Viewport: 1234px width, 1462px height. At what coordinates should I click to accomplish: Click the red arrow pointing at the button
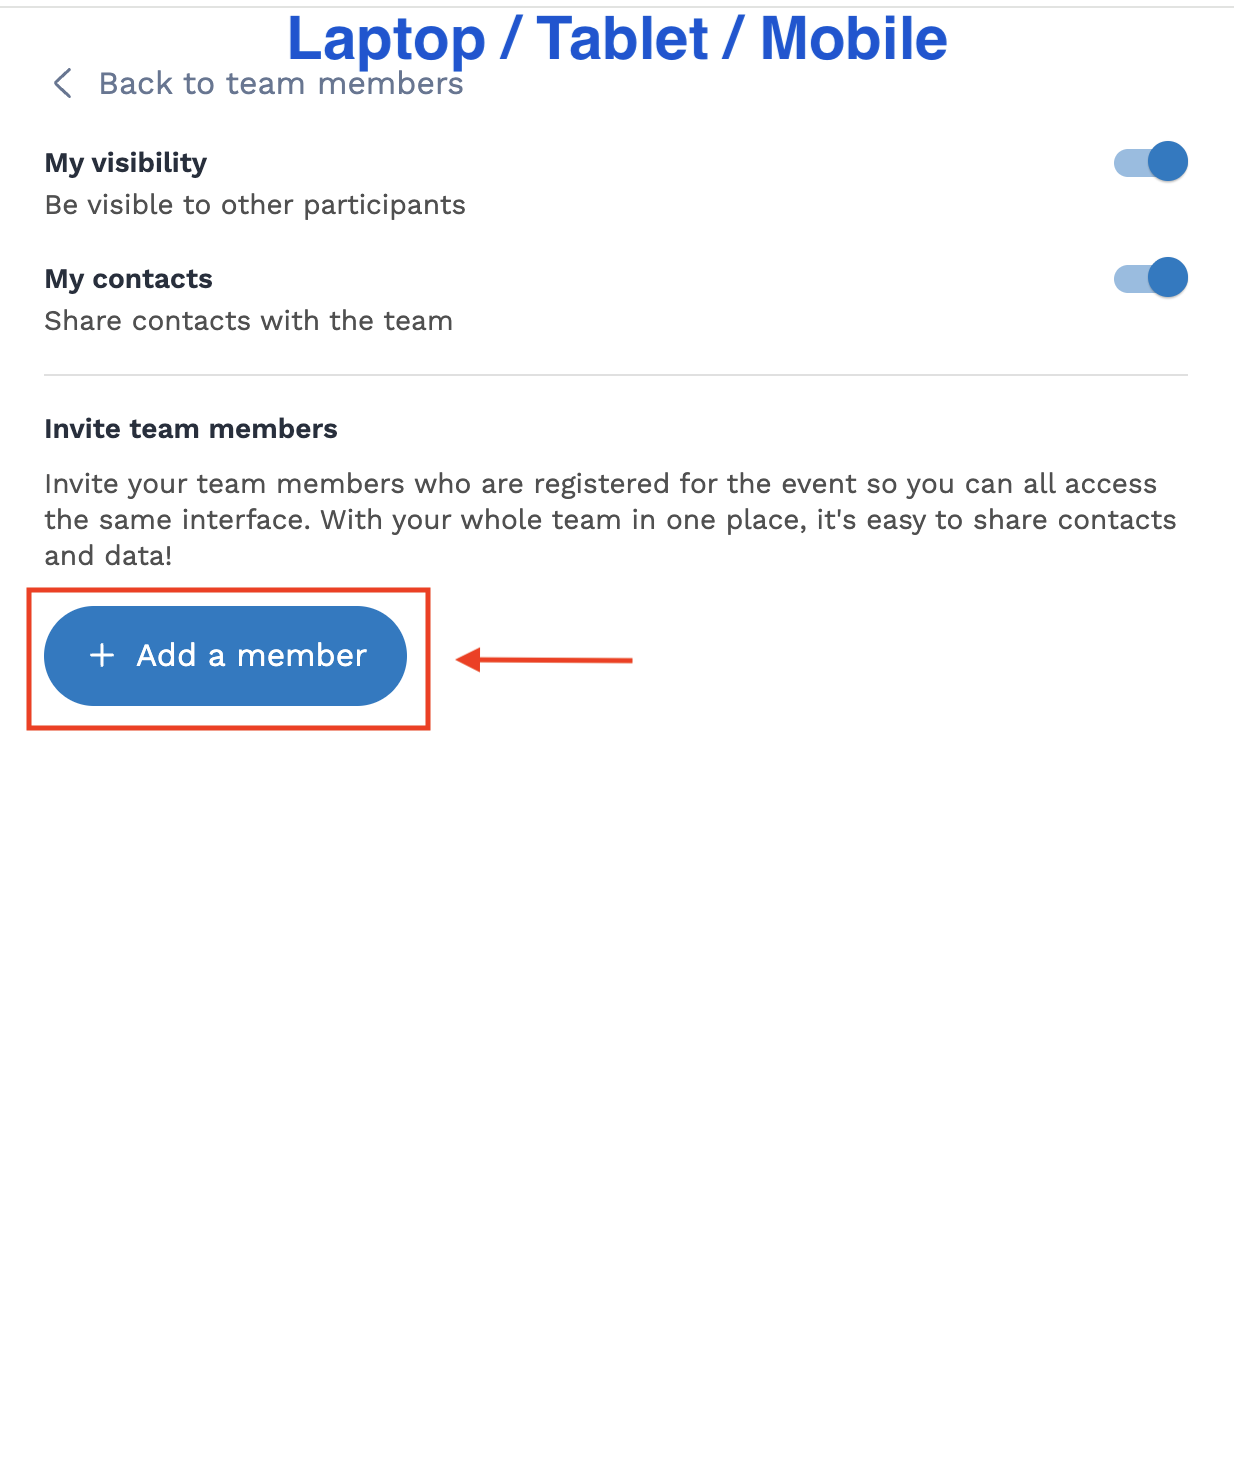click(545, 660)
